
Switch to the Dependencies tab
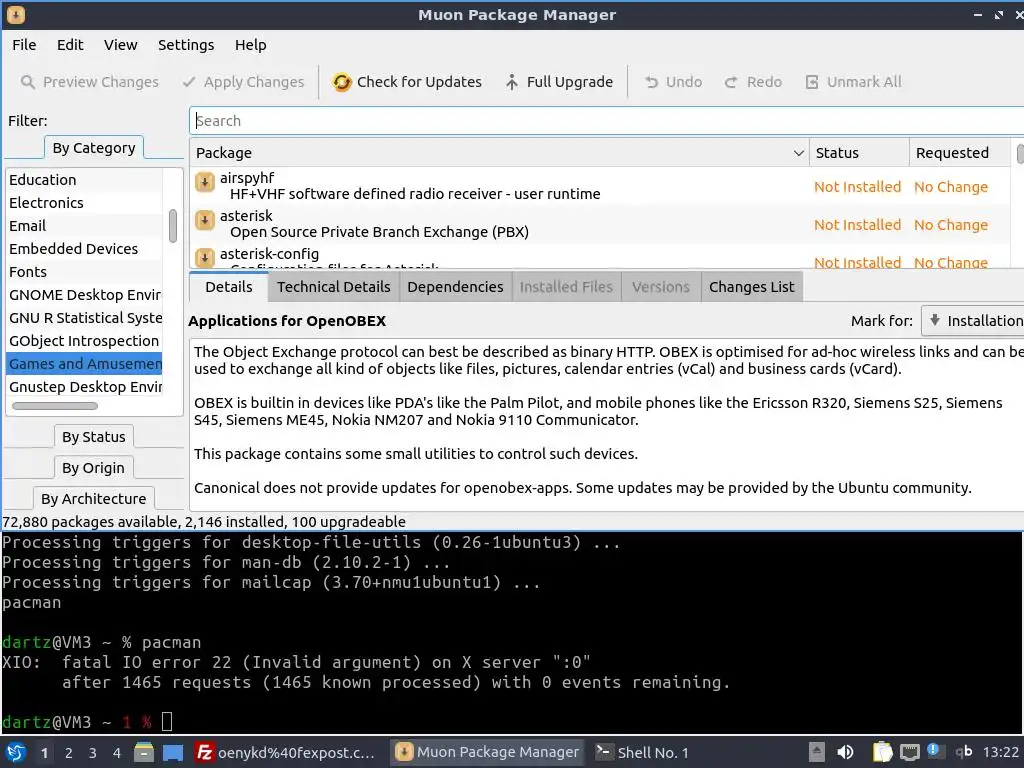click(x=455, y=287)
